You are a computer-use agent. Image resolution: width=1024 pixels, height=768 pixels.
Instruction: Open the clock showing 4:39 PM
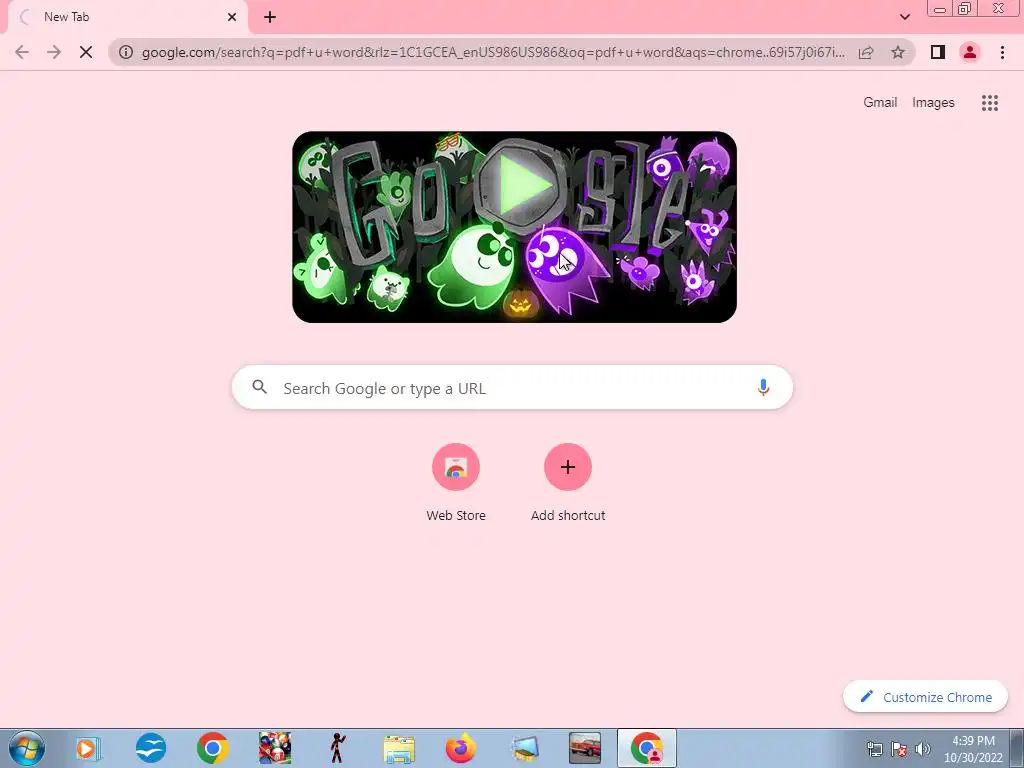[972, 749]
